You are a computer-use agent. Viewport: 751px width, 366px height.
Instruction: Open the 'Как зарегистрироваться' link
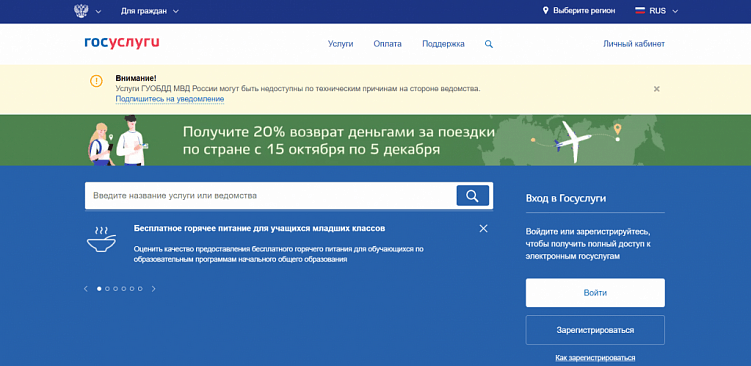click(x=595, y=358)
